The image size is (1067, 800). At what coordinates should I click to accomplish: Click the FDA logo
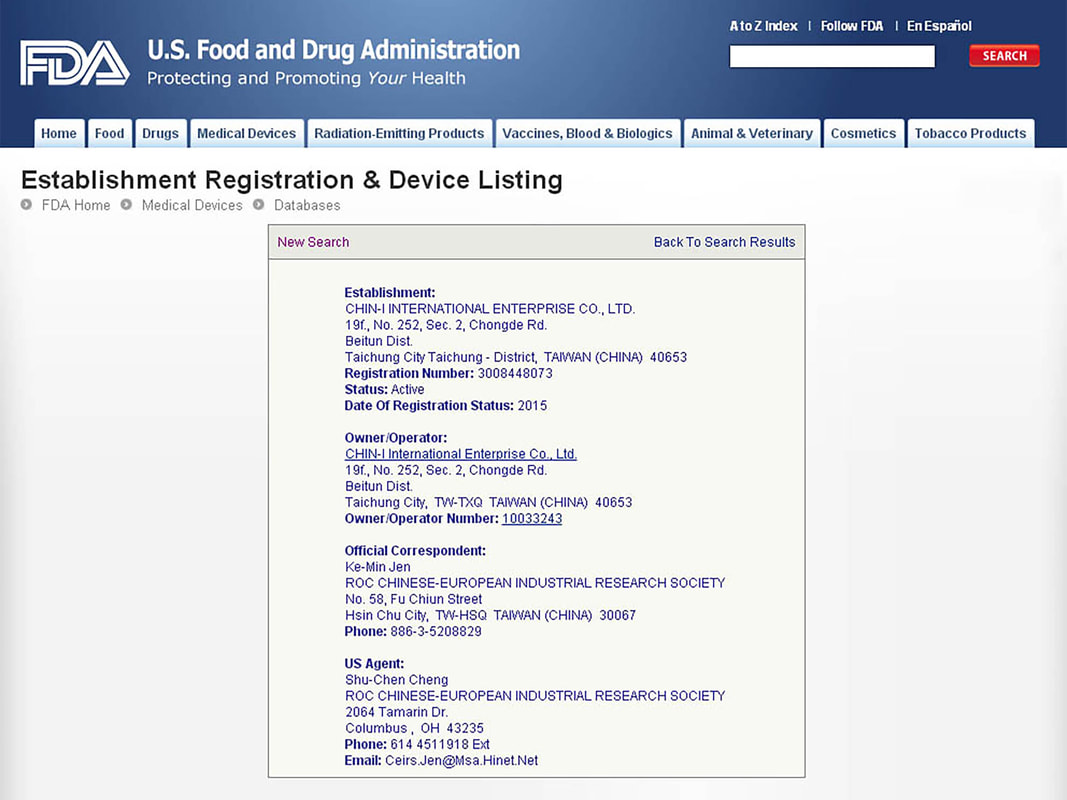point(75,63)
